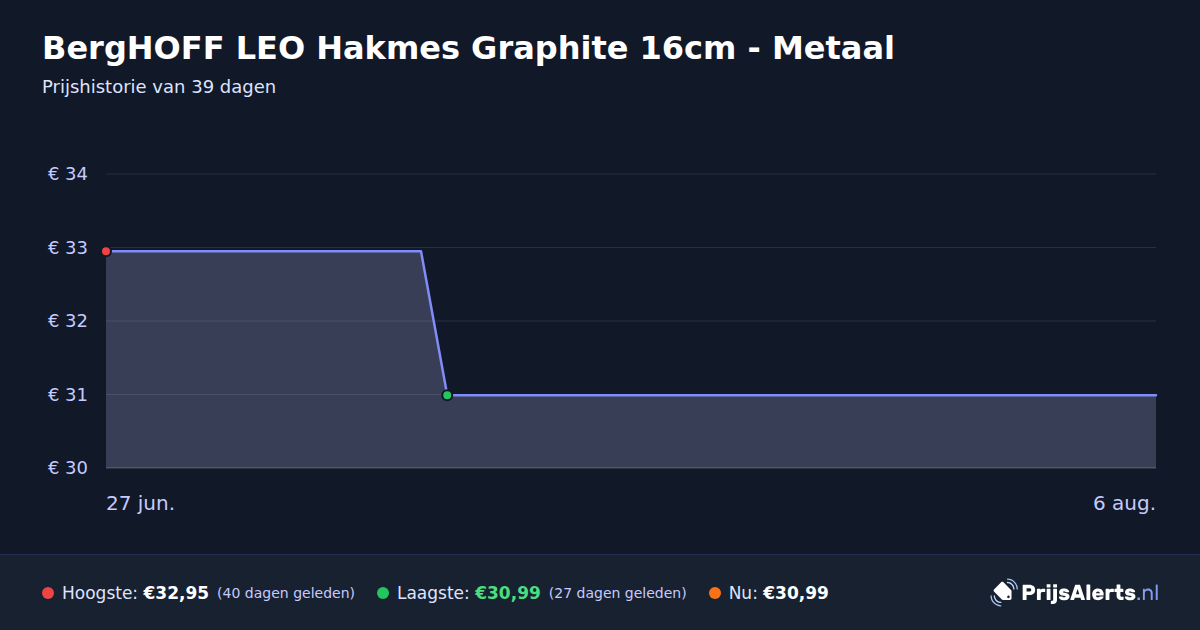Image resolution: width=1200 pixels, height=630 pixels.
Task: Click the 27 dagen geleden note
Action: [x=618, y=593]
